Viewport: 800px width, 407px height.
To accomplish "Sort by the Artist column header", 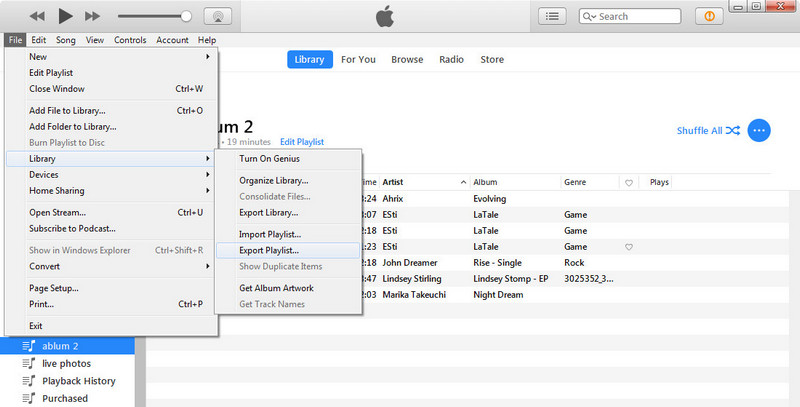I will click(x=424, y=182).
